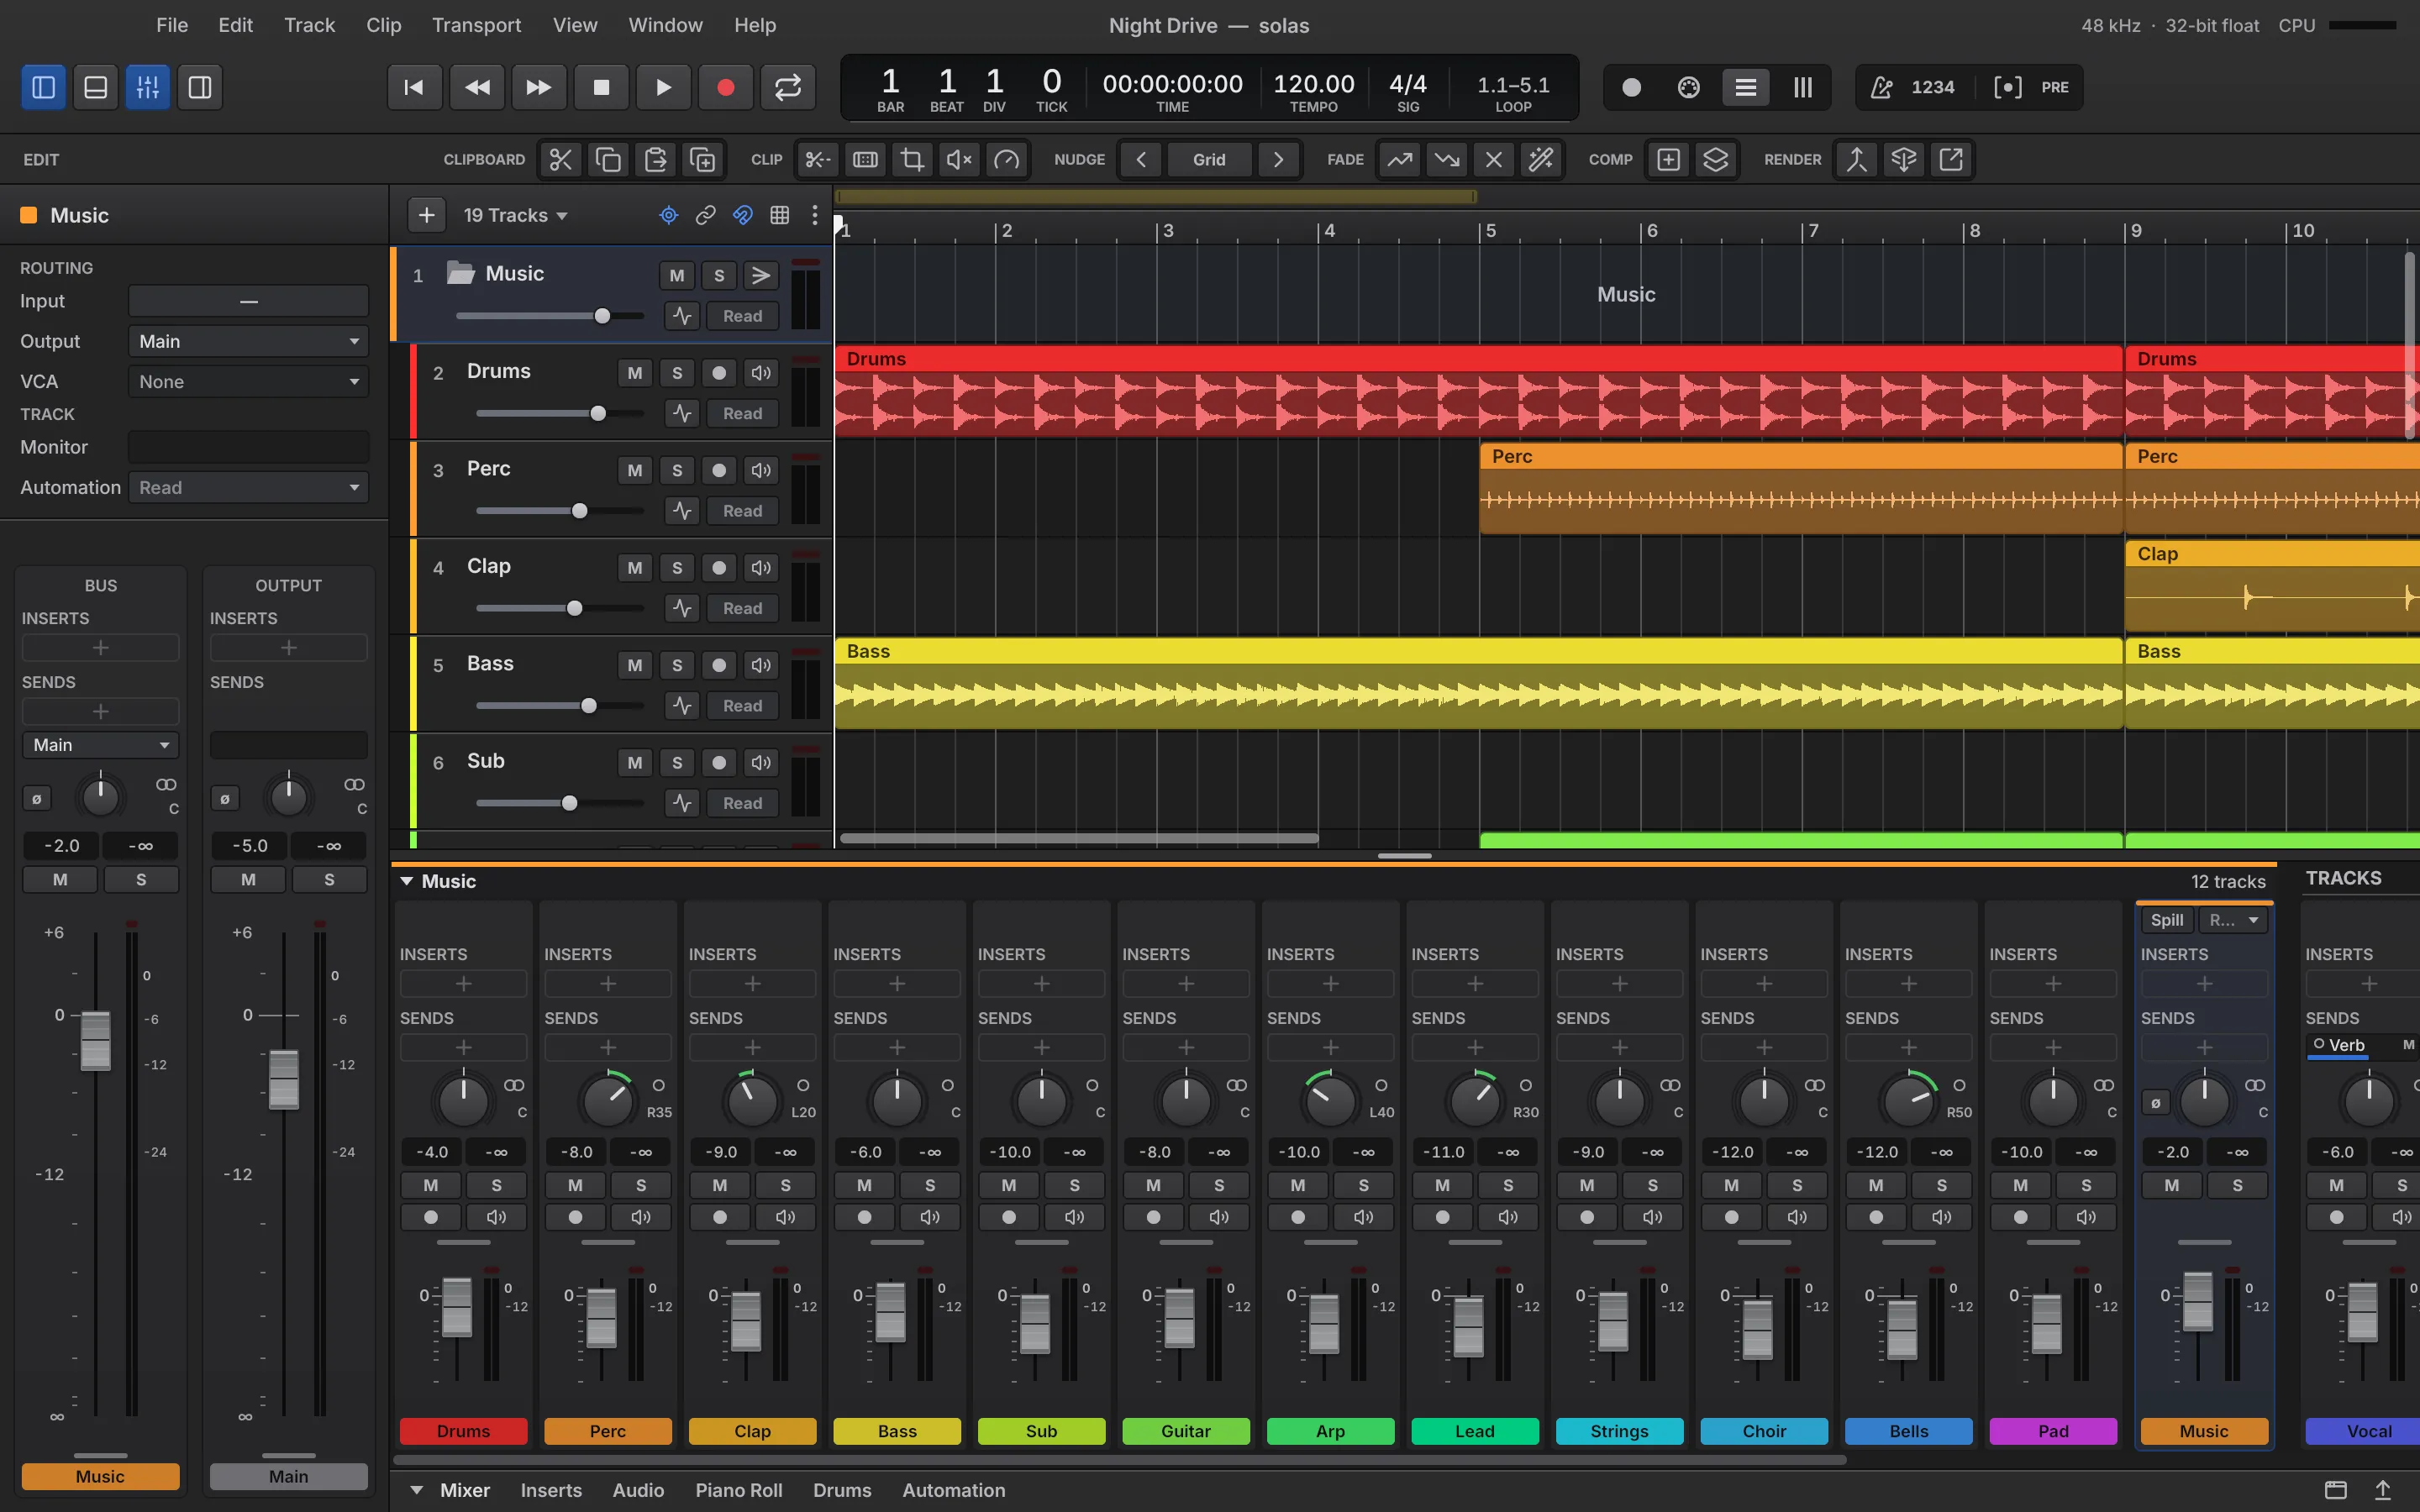
Task: Click the red Record transport button
Action: click(x=726, y=87)
